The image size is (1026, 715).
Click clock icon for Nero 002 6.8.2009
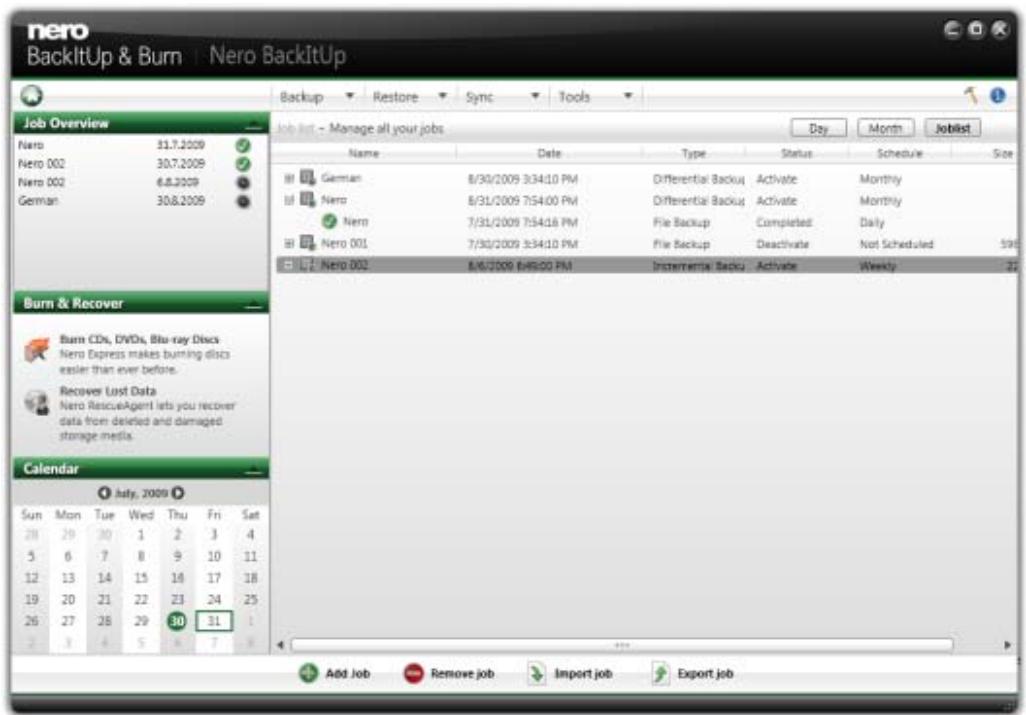pos(243,183)
